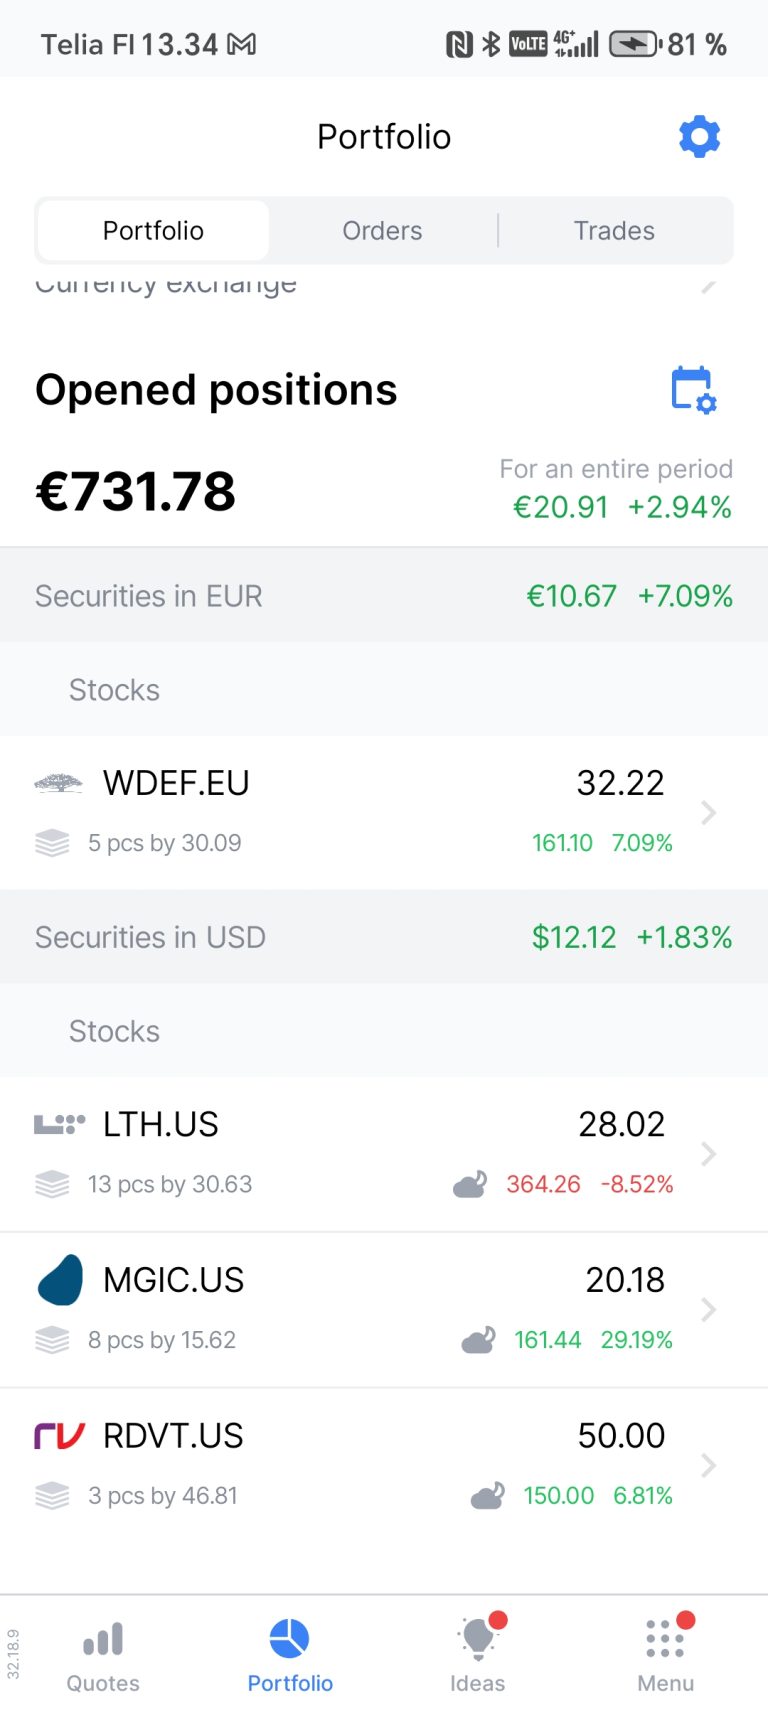
Task: Switch to the Orders tab
Action: (x=382, y=231)
